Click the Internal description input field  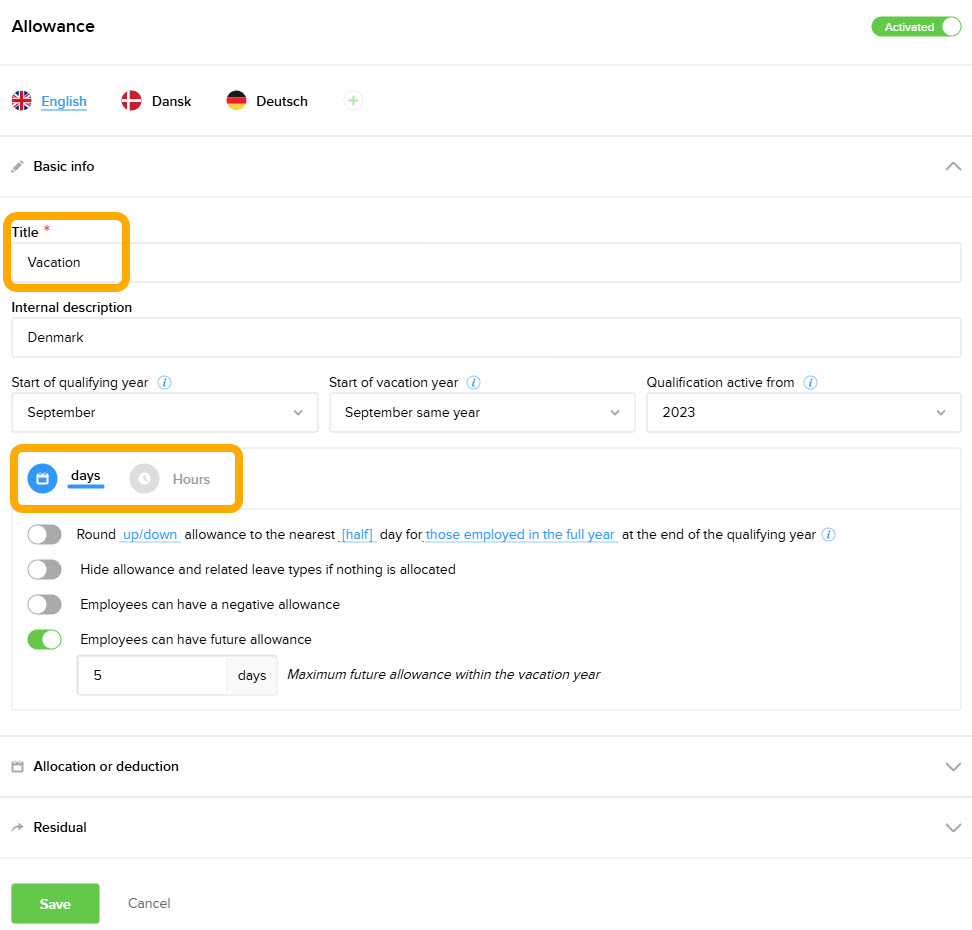pyautogui.click(x=486, y=338)
